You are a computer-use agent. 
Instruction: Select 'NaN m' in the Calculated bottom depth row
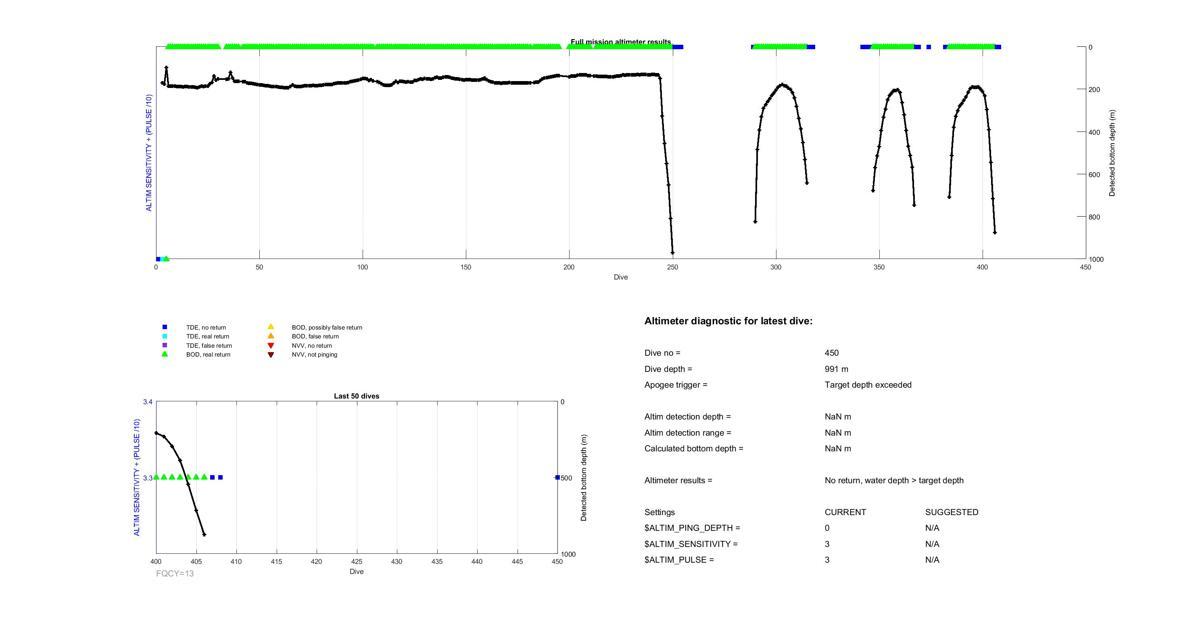(x=838, y=448)
